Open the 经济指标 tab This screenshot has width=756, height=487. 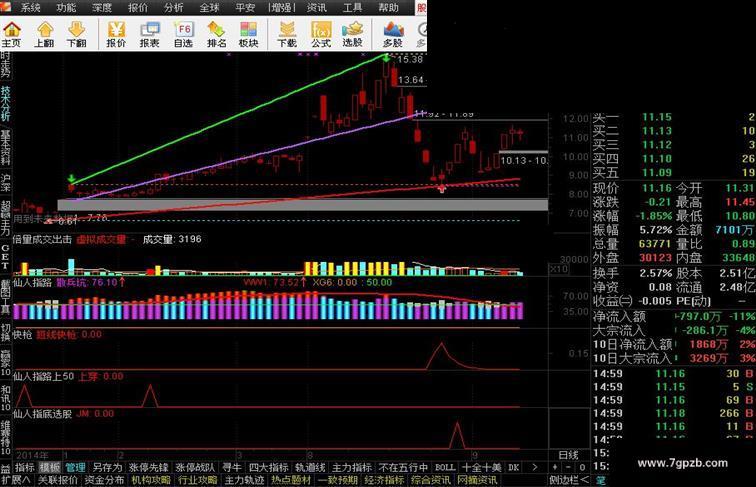tap(384, 480)
